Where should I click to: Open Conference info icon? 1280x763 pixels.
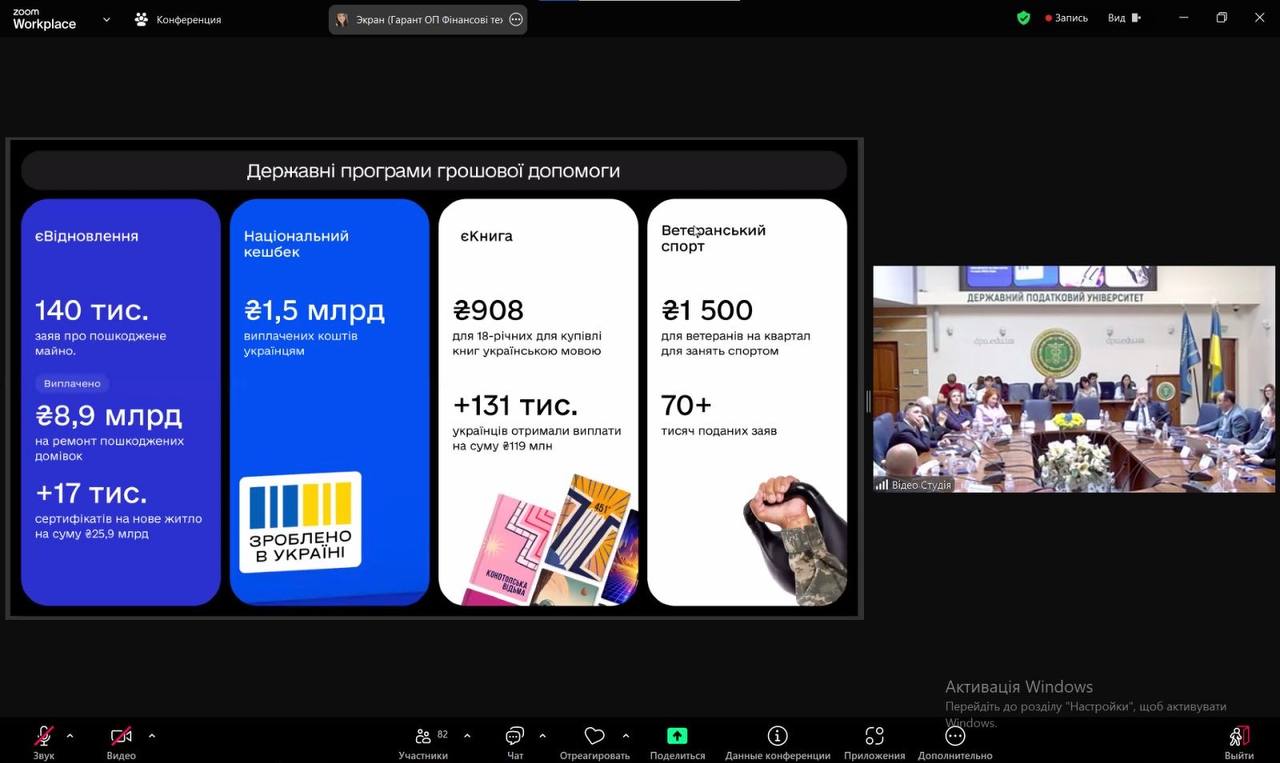coord(777,736)
